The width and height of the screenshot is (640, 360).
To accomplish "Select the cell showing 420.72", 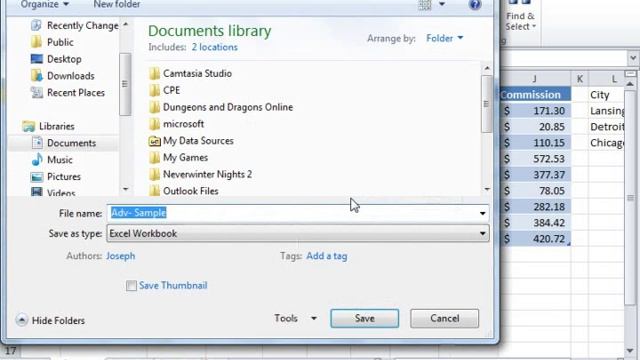I will pos(535,239).
